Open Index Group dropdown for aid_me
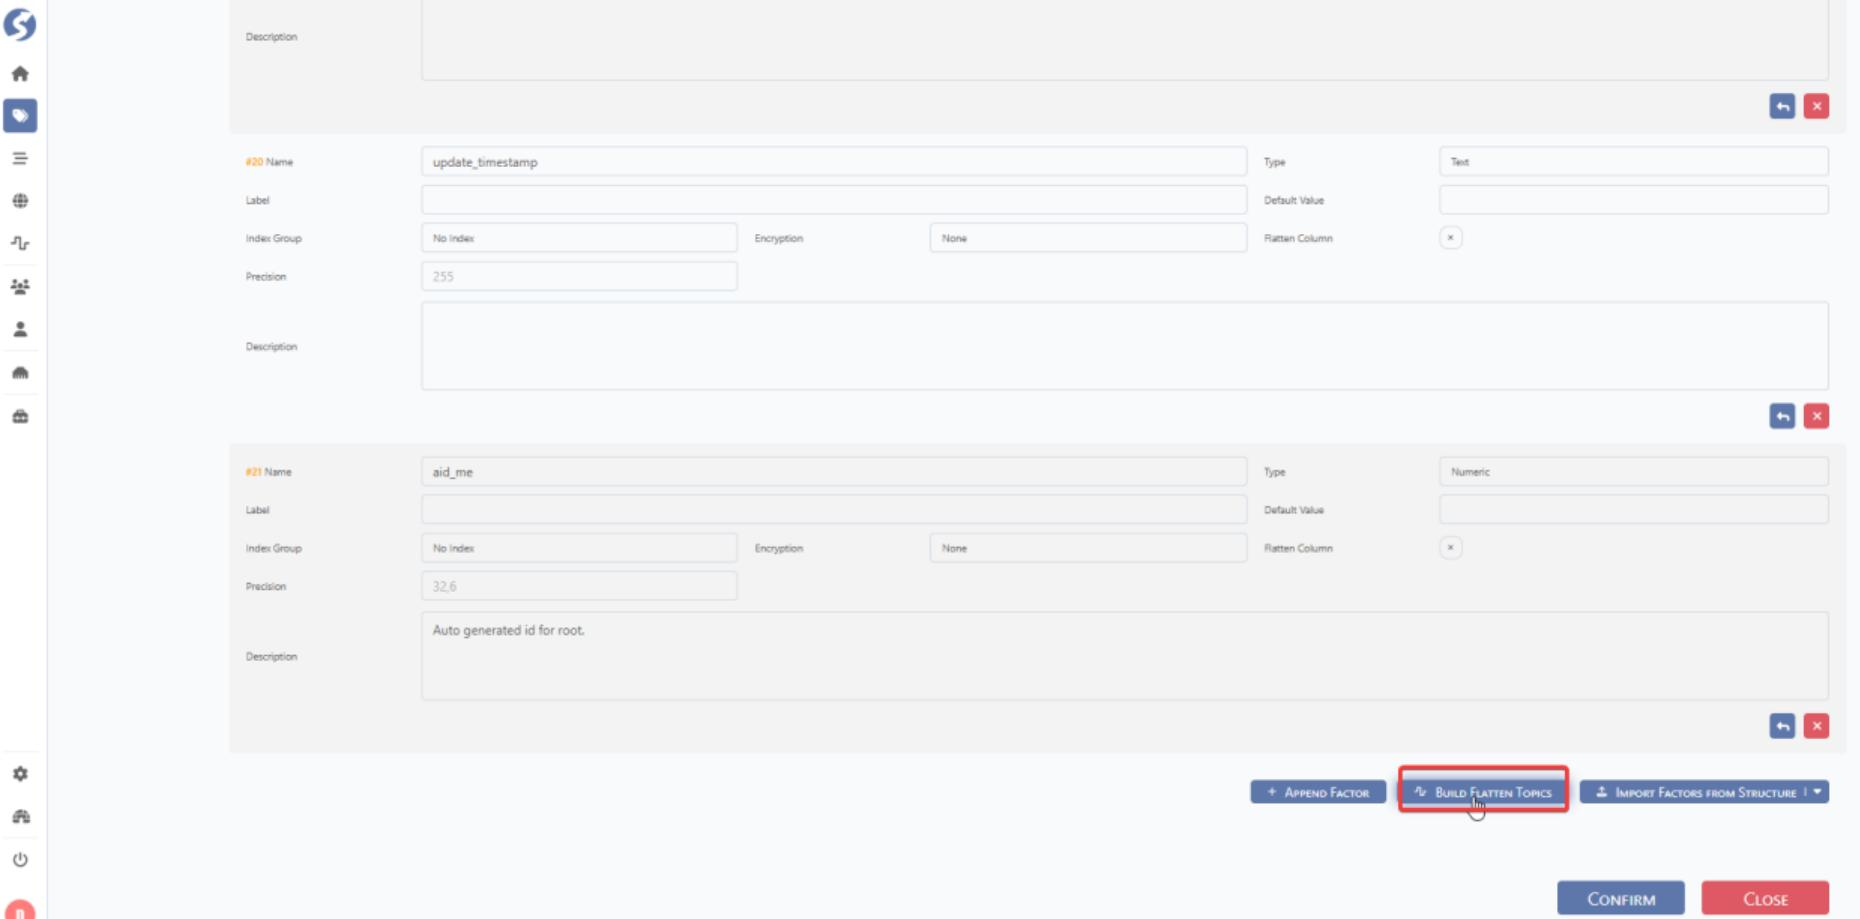 point(579,548)
